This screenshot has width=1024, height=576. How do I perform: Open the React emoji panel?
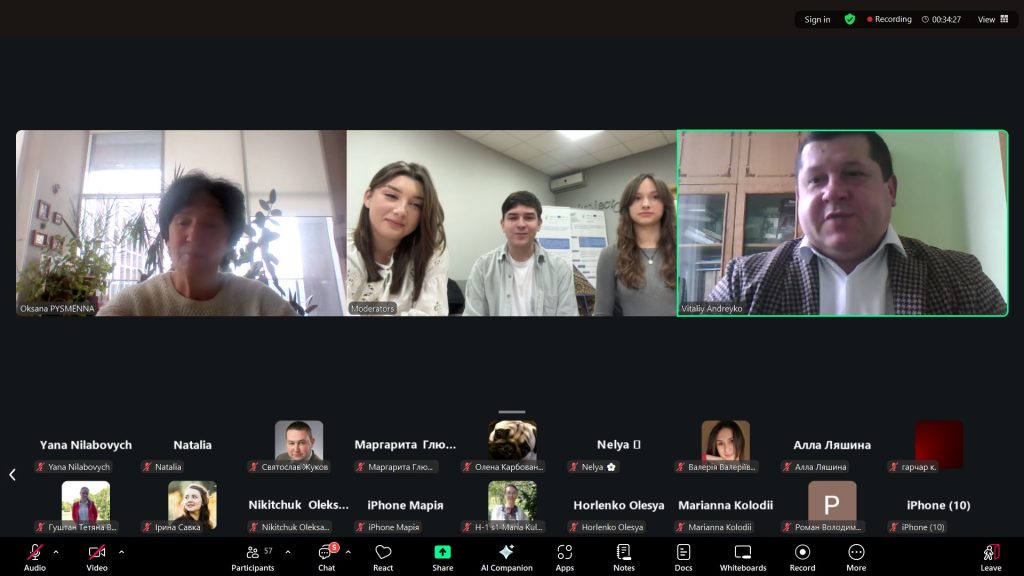(x=383, y=557)
